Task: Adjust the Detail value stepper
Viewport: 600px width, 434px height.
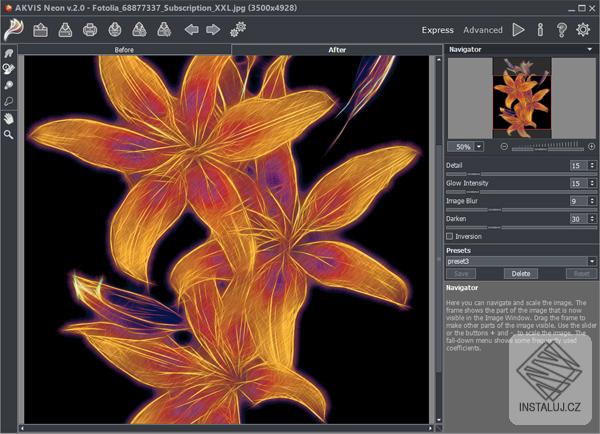Action: click(592, 165)
